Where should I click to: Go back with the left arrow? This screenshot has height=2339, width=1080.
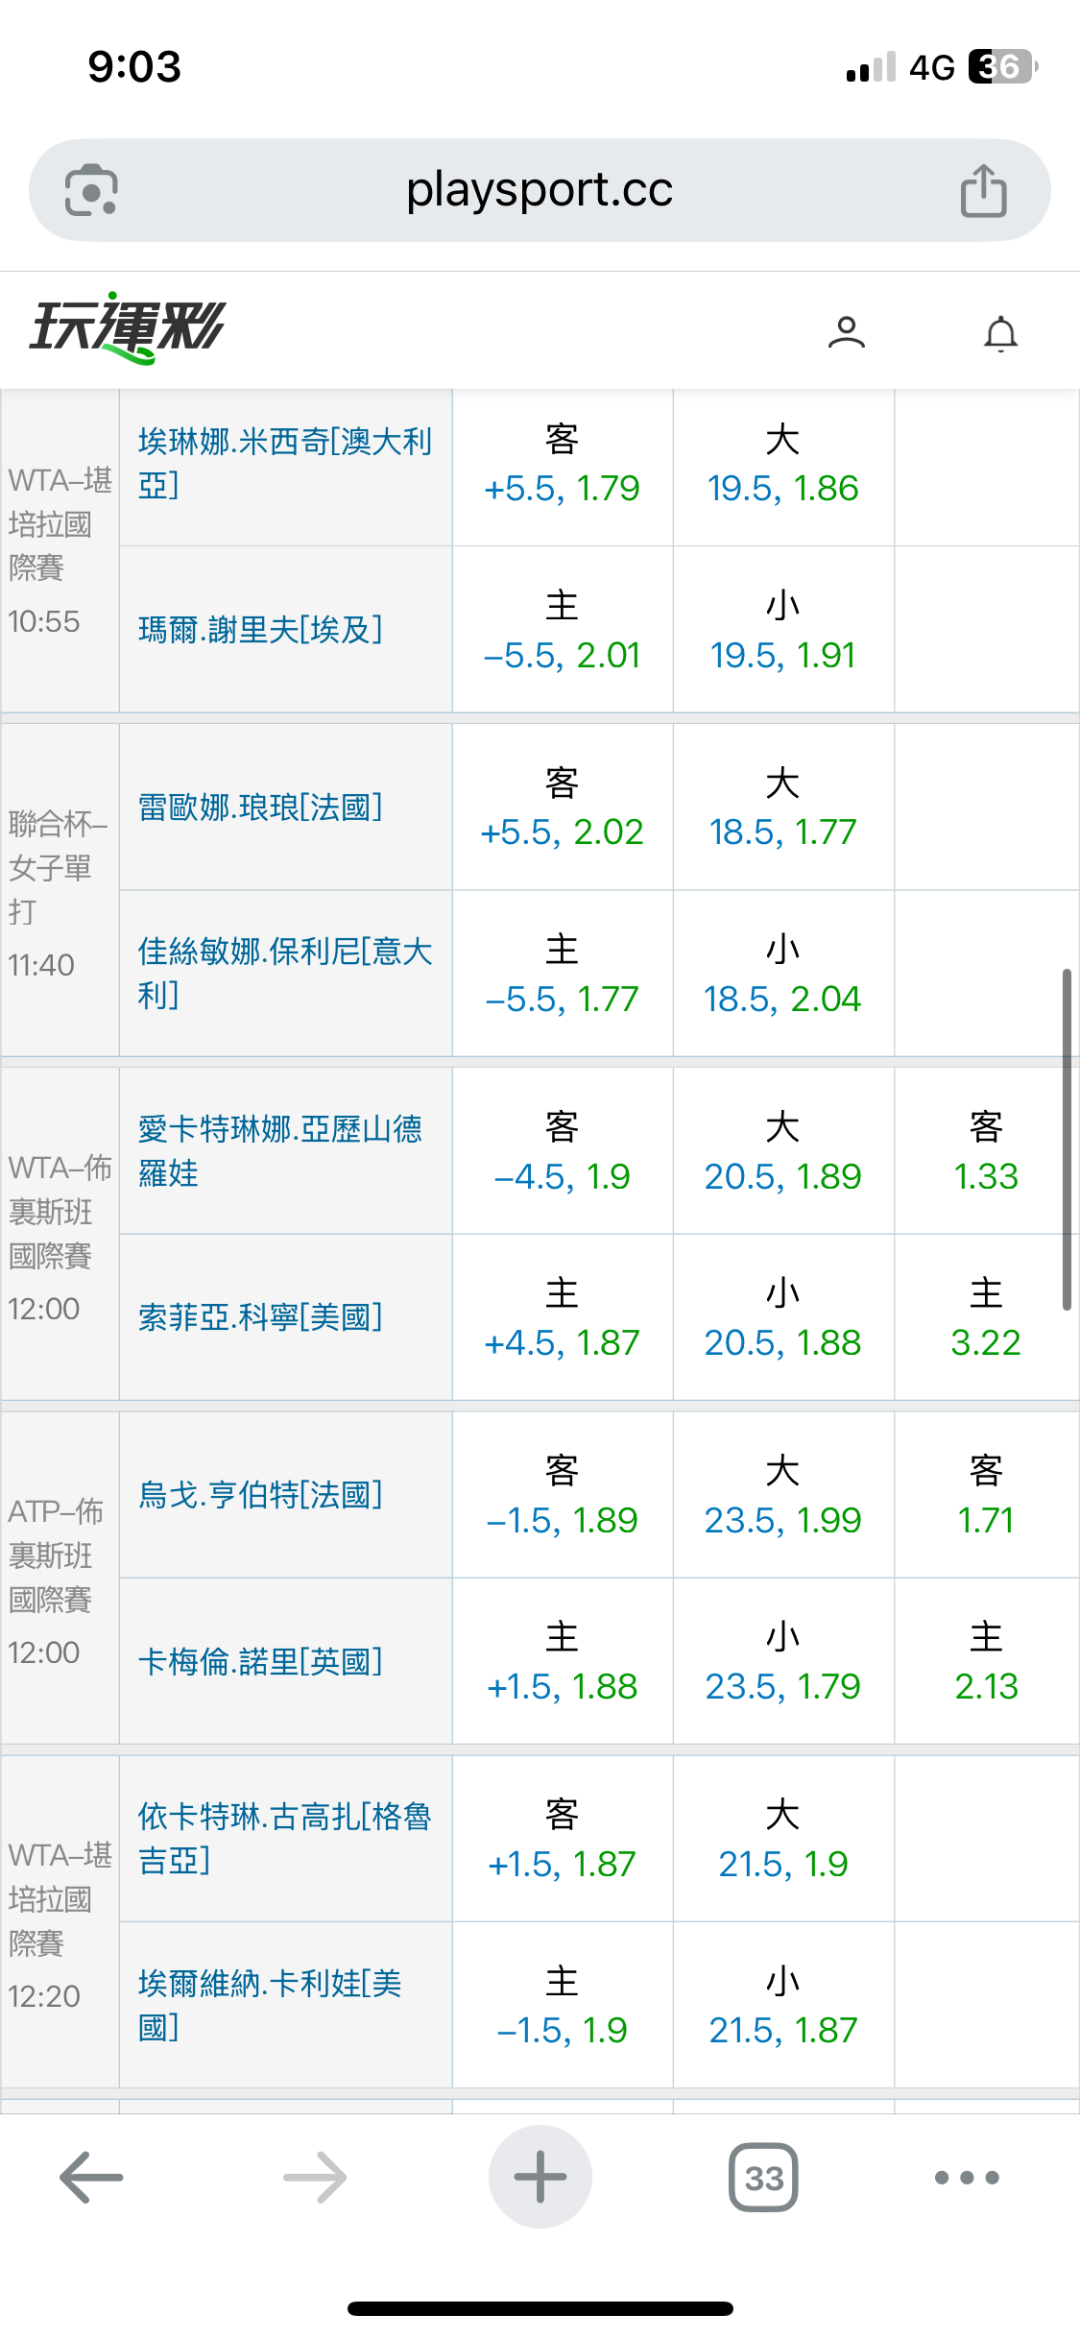point(91,2177)
